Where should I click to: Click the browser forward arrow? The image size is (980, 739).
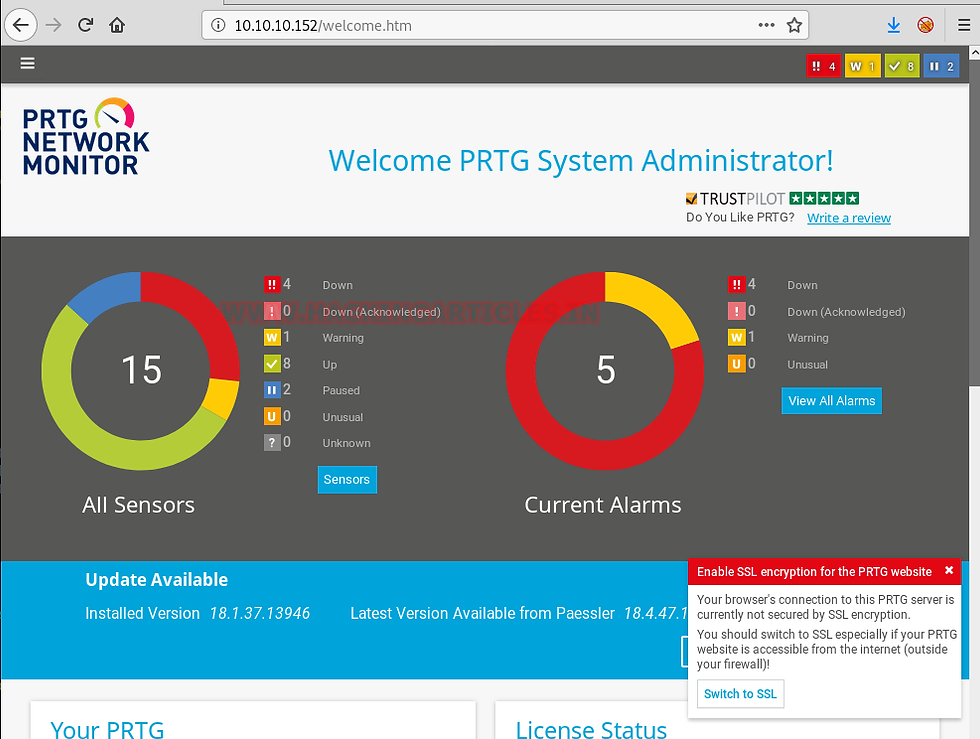[54, 25]
